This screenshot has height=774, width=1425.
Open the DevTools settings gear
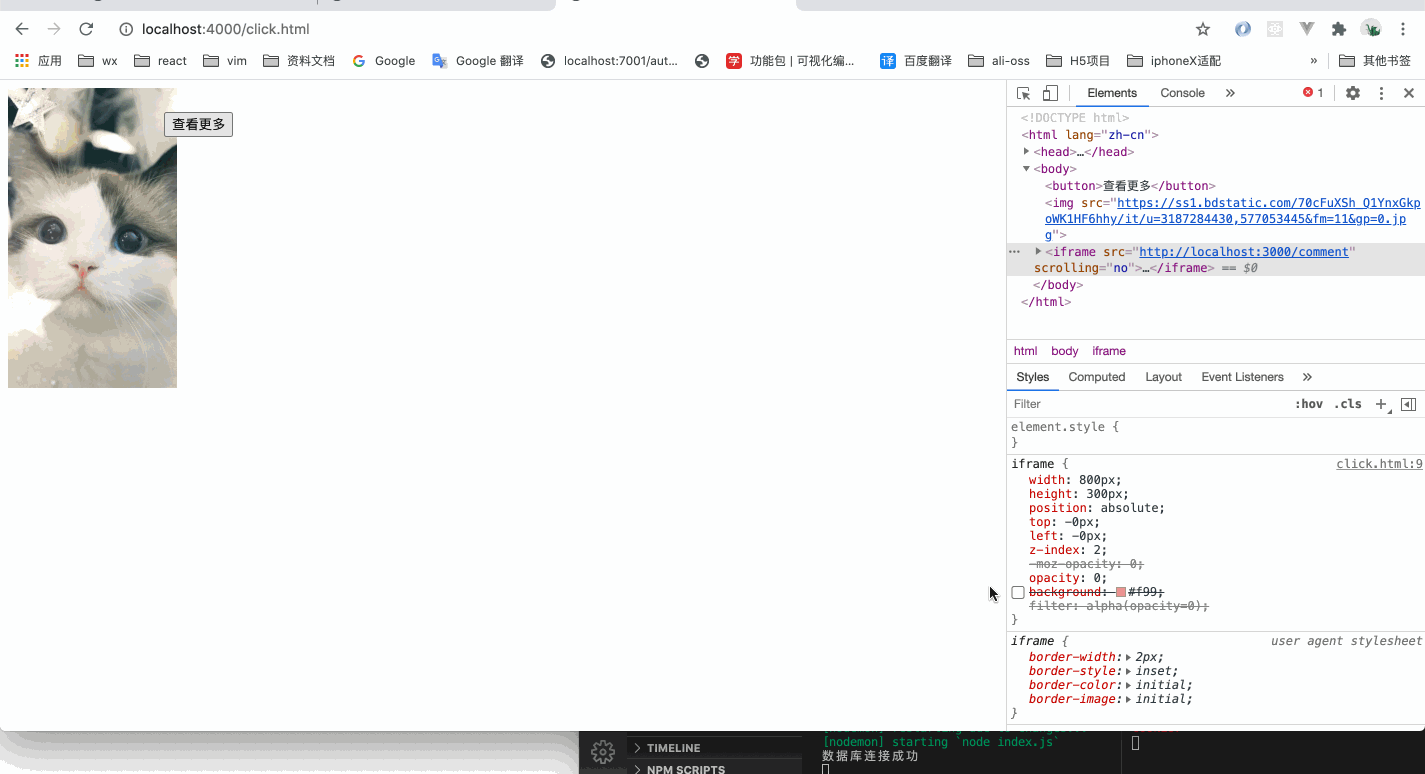1353,92
